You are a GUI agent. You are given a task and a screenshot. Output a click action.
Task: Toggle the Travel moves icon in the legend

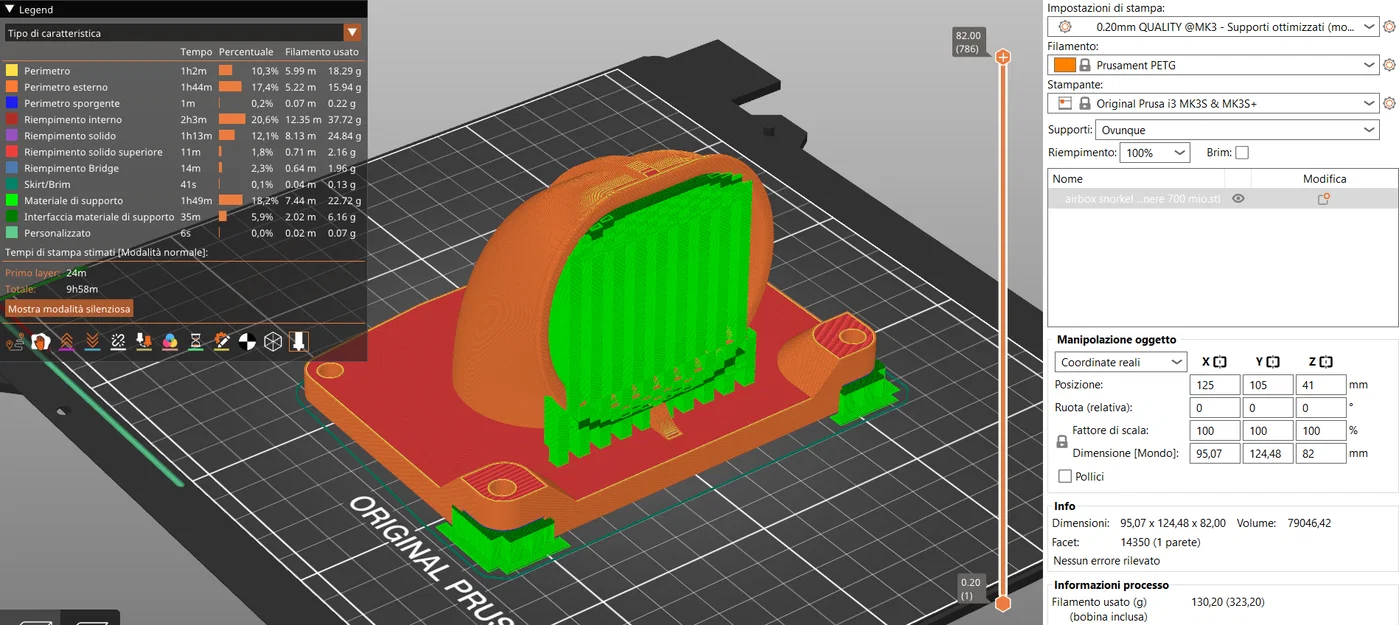point(15,342)
